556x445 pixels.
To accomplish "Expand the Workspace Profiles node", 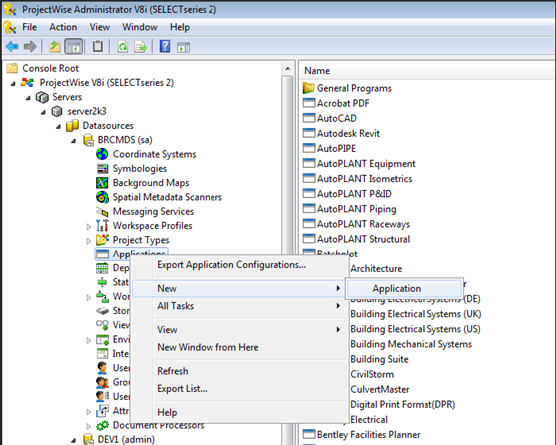I will coord(88,227).
